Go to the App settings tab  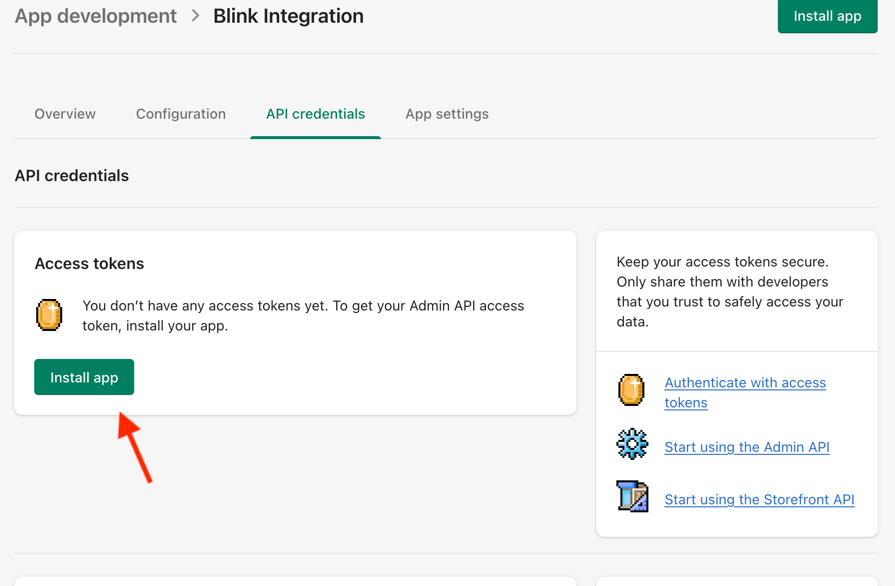pyautogui.click(x=447, y=114)
